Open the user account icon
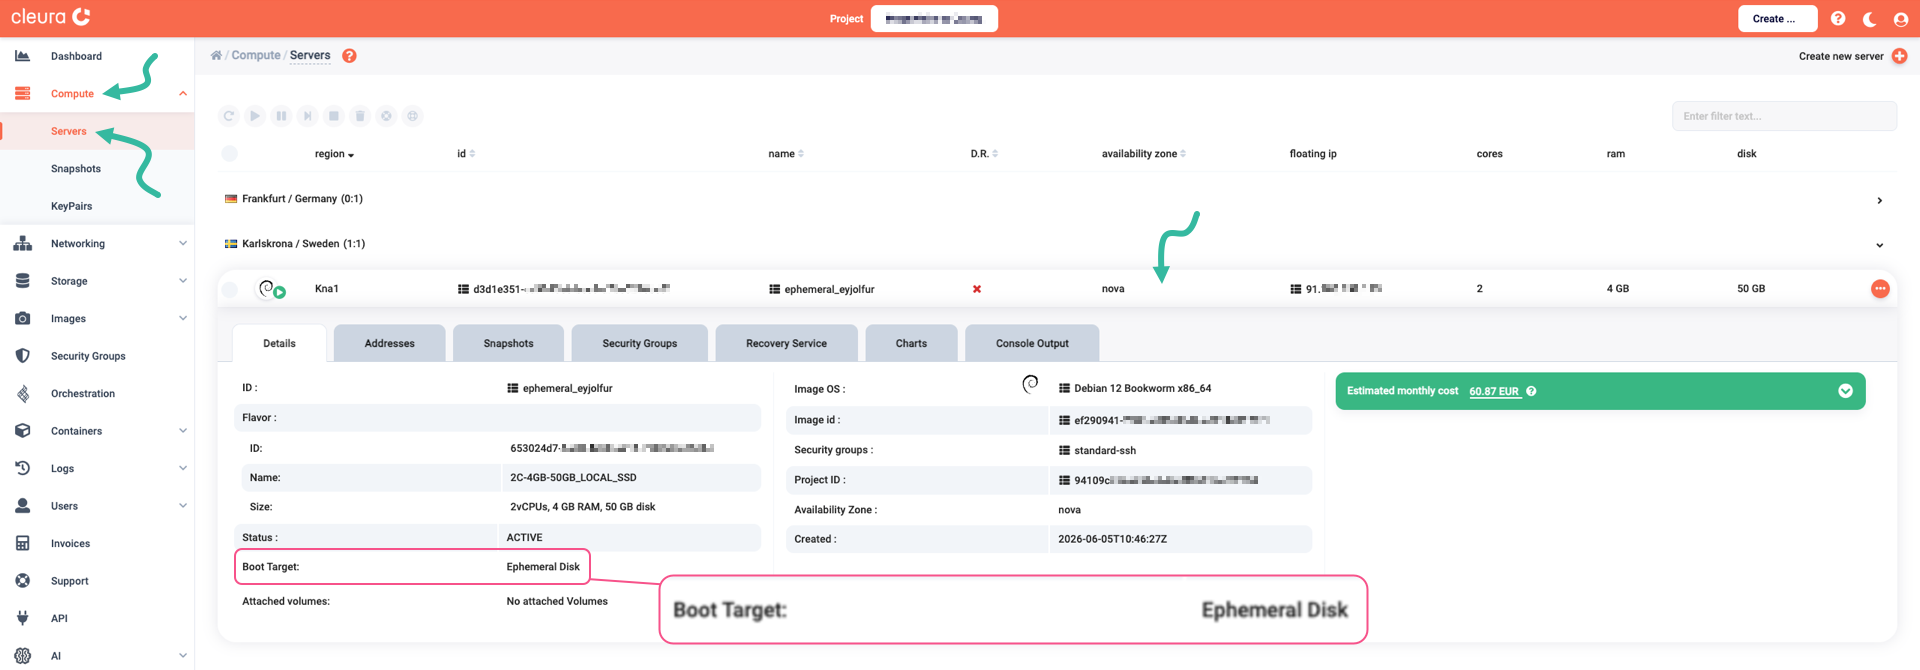Image resolution: width=1920 pixels, height=670 pixels. tap(1901, 19)
